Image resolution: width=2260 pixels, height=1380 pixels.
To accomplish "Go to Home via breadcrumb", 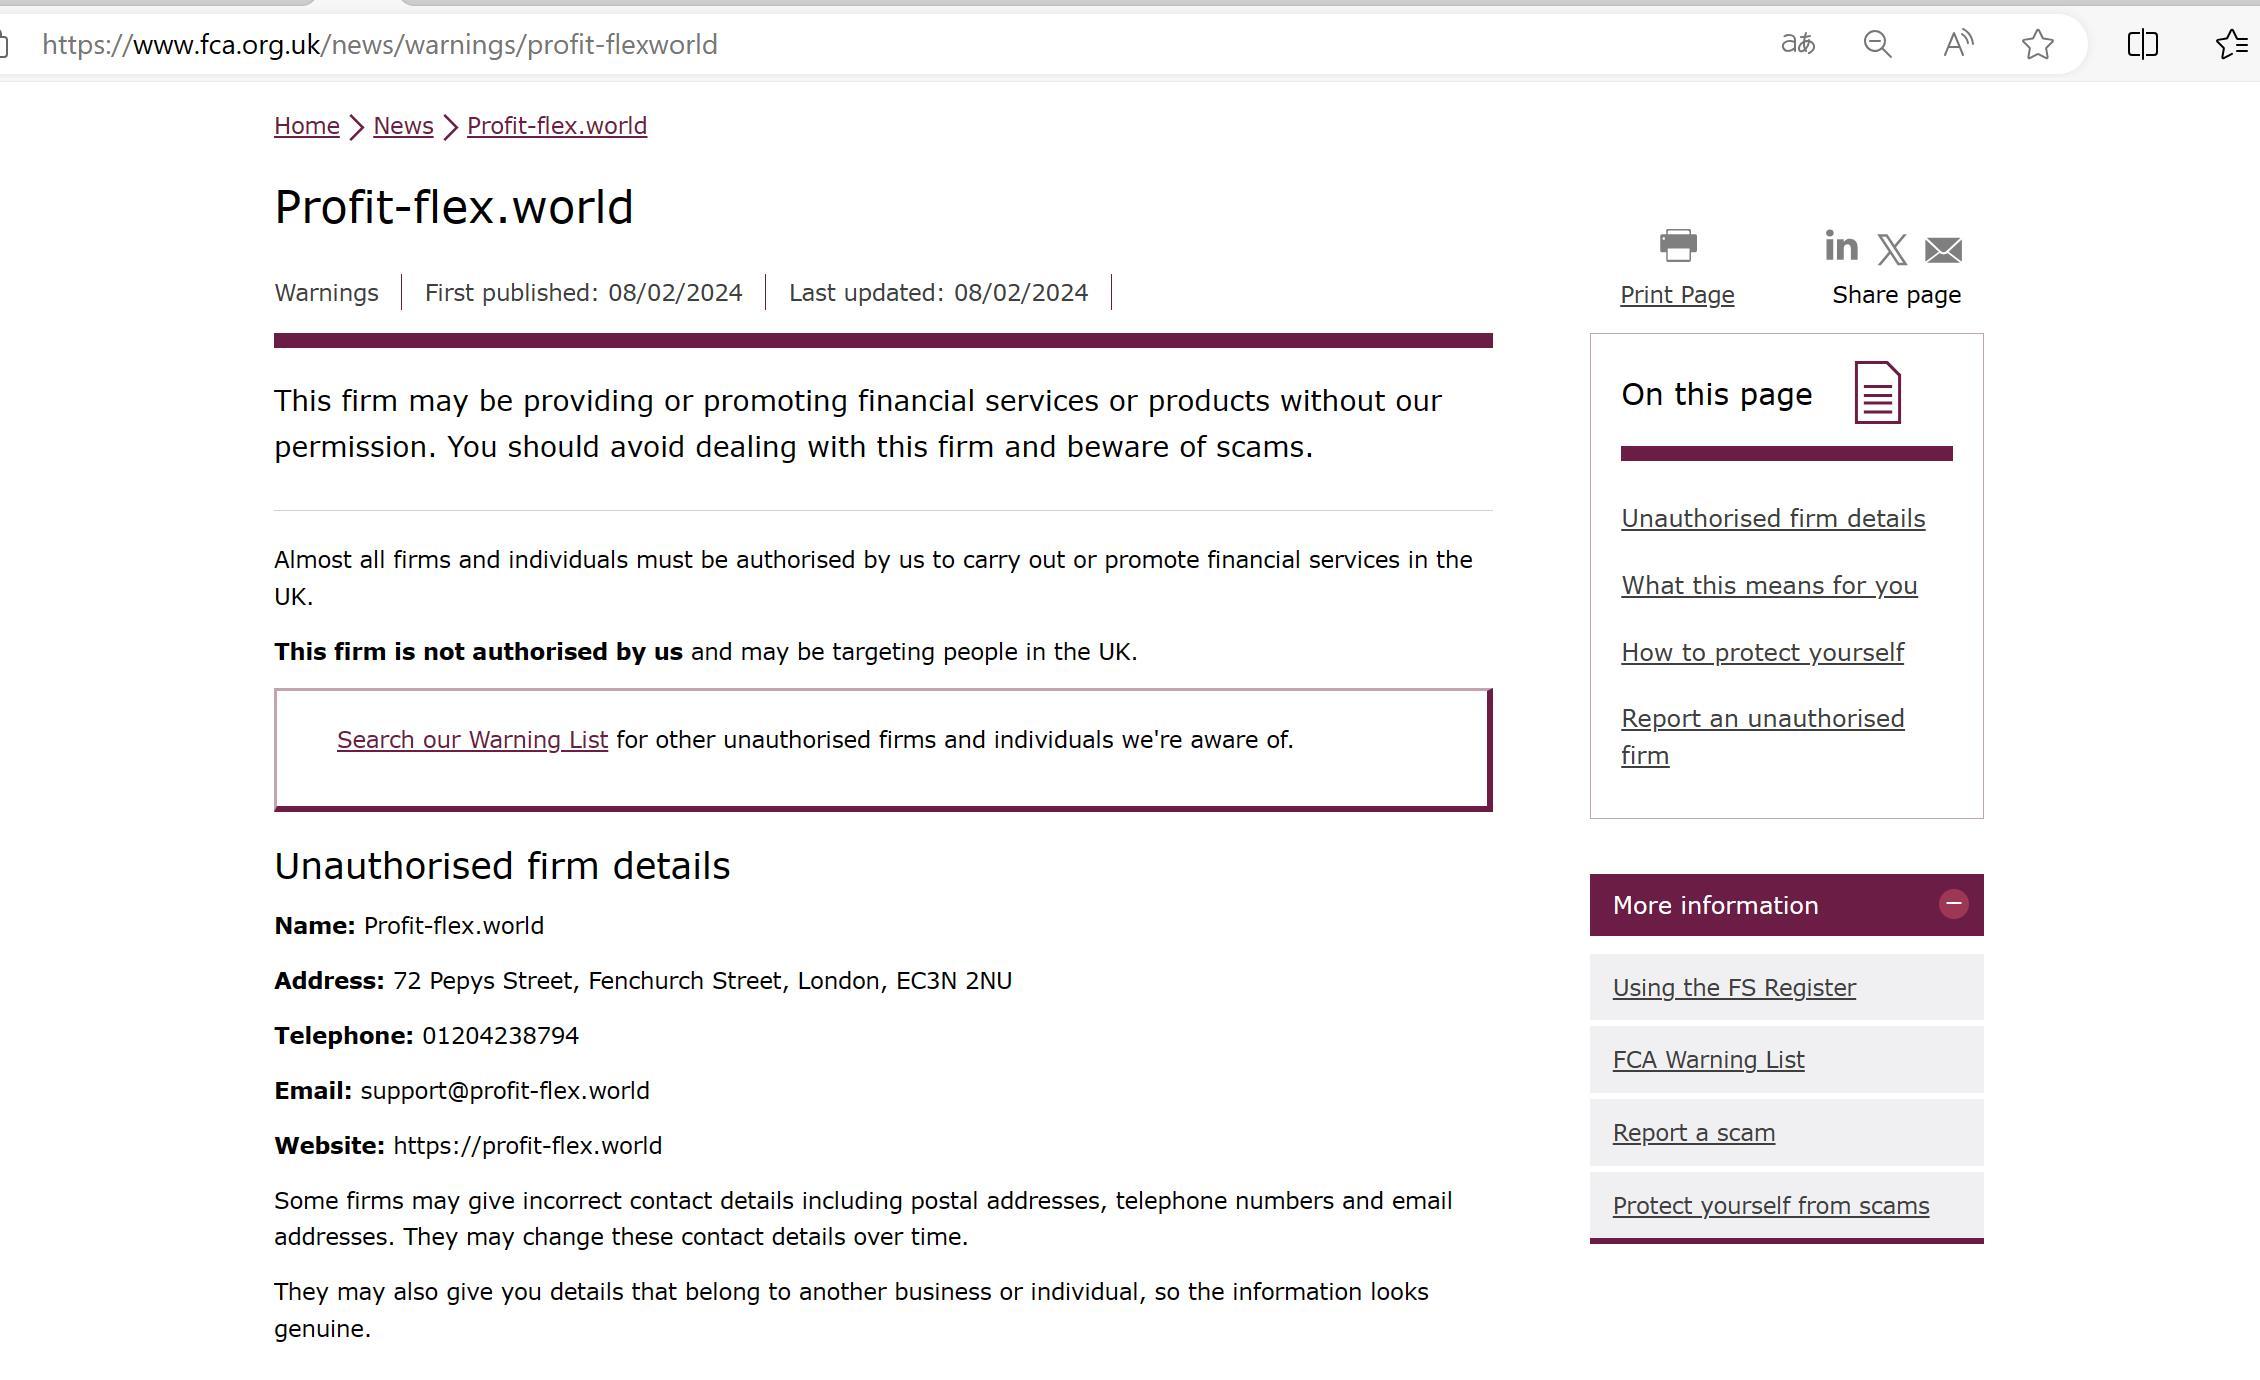I will (307, 126).
